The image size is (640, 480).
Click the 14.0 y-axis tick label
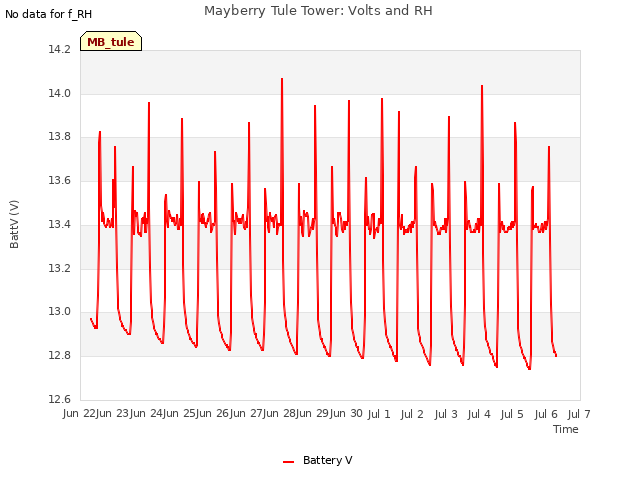60,93
